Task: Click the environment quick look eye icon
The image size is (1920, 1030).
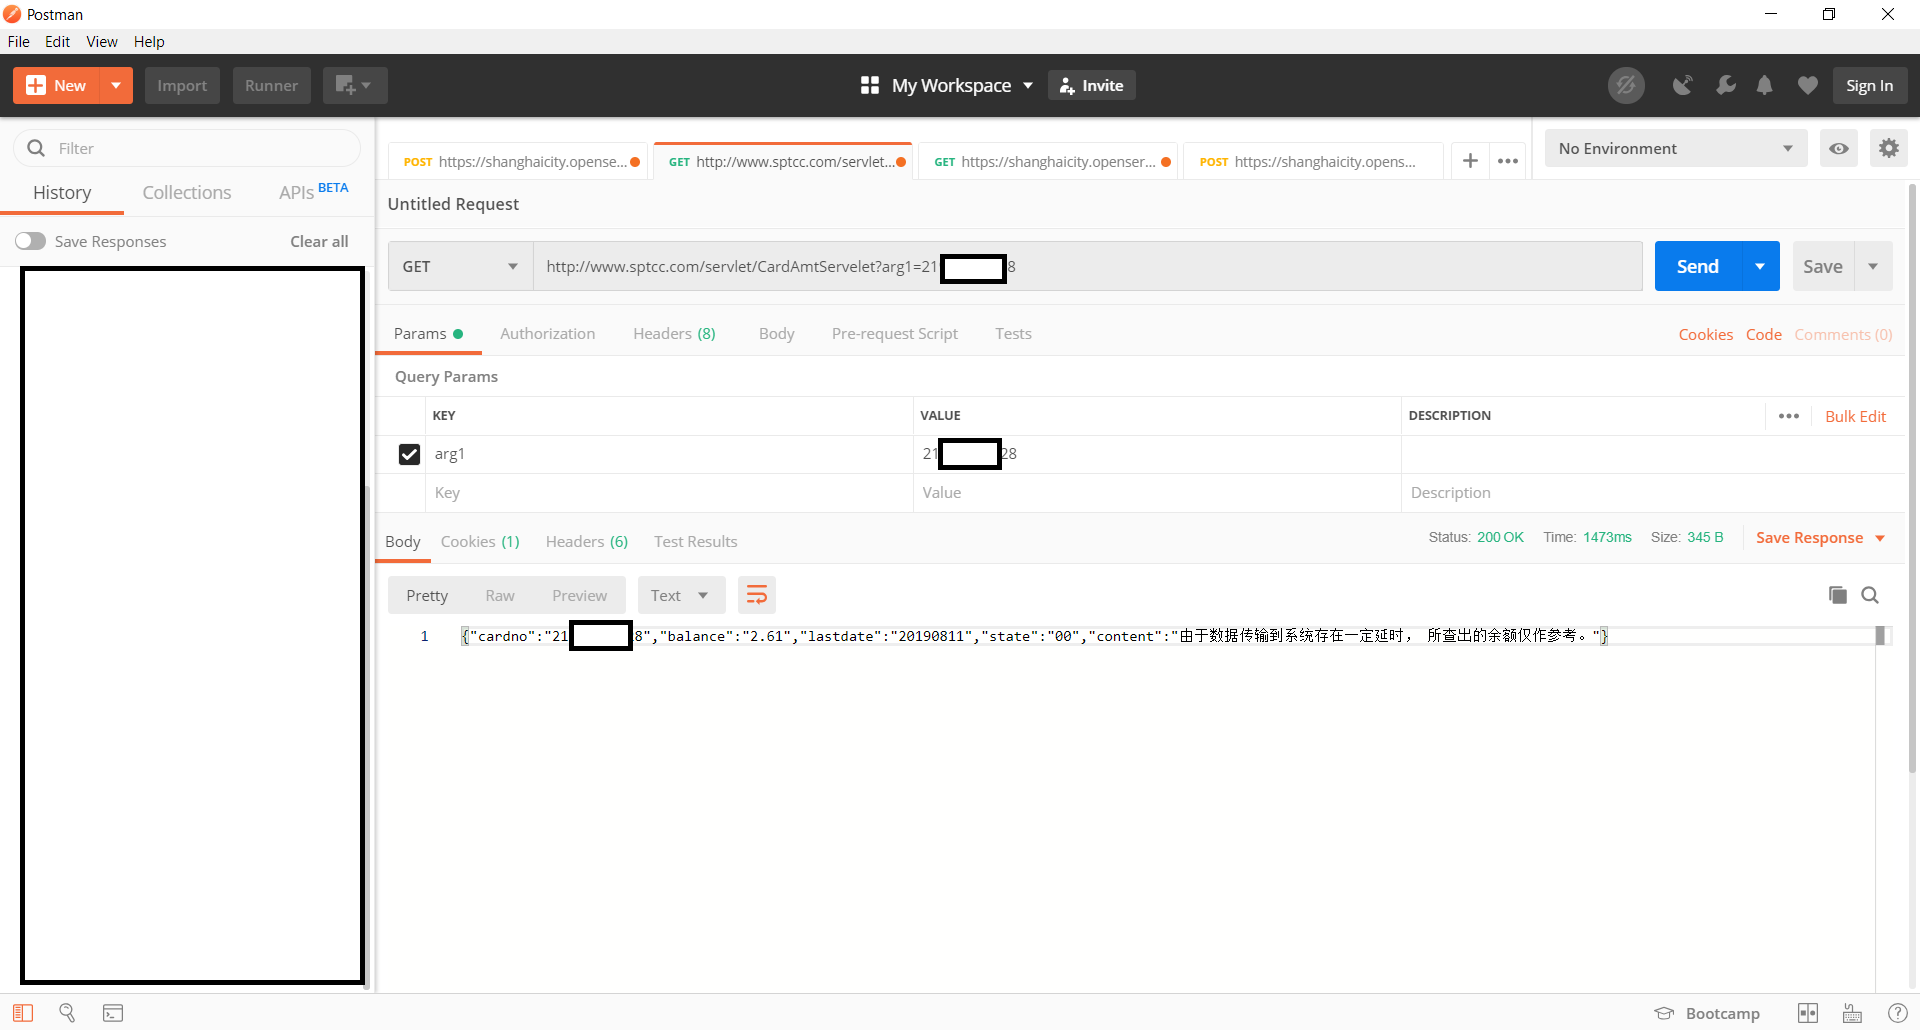Action: coord(1838,149)
